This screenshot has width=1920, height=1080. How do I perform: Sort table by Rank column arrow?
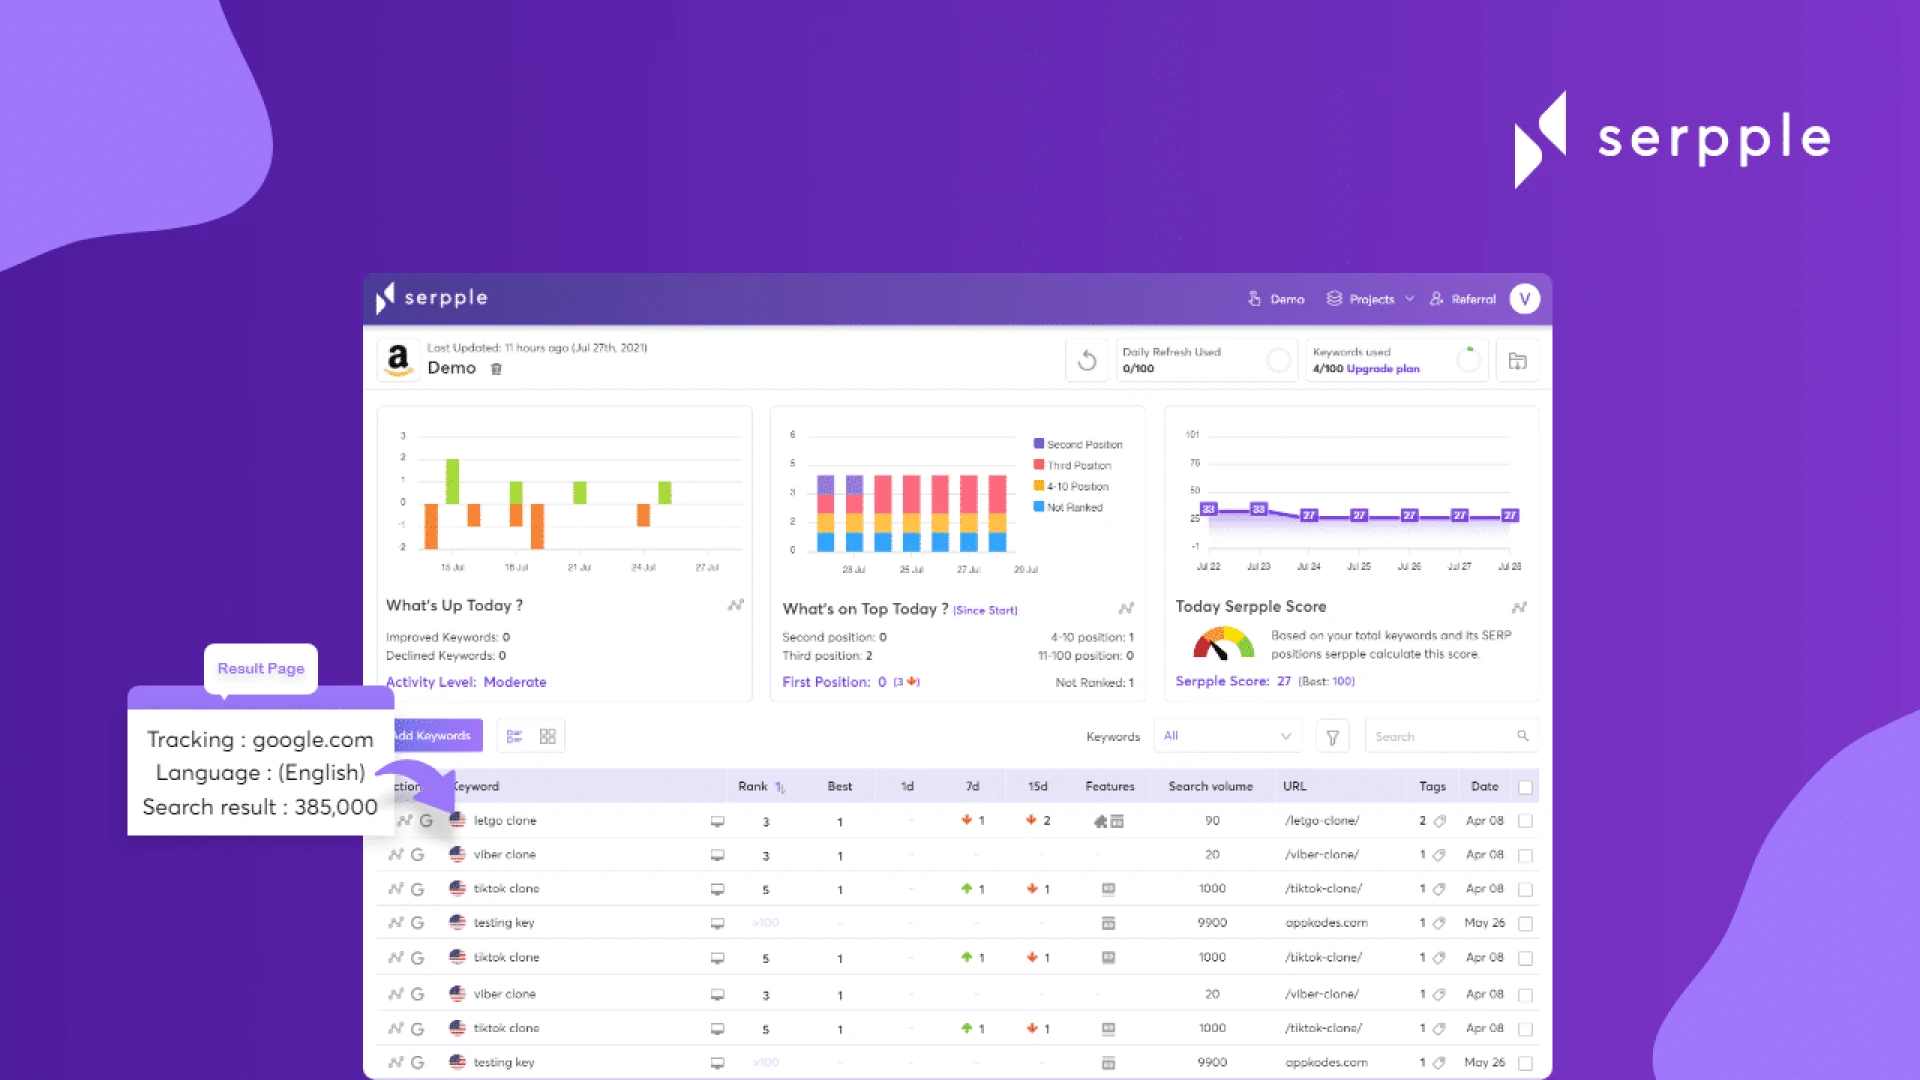pyautogui.click(x=777, y=787)
